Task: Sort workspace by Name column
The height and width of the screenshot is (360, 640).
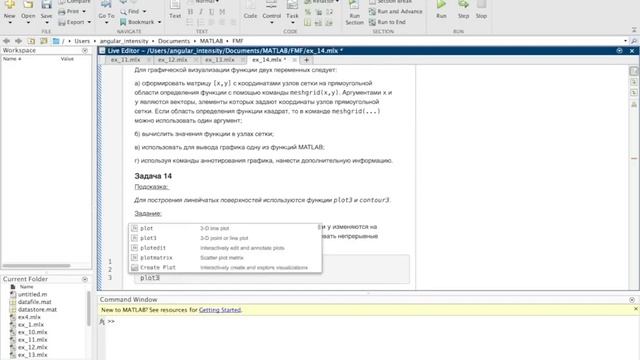Action: click(12, 59)
